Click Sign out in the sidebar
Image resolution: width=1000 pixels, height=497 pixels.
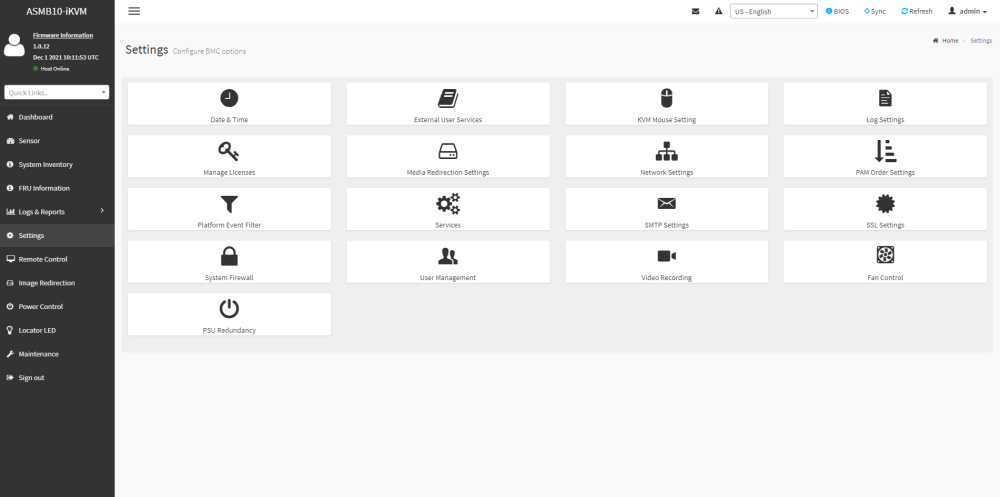(x=57, y=378)
